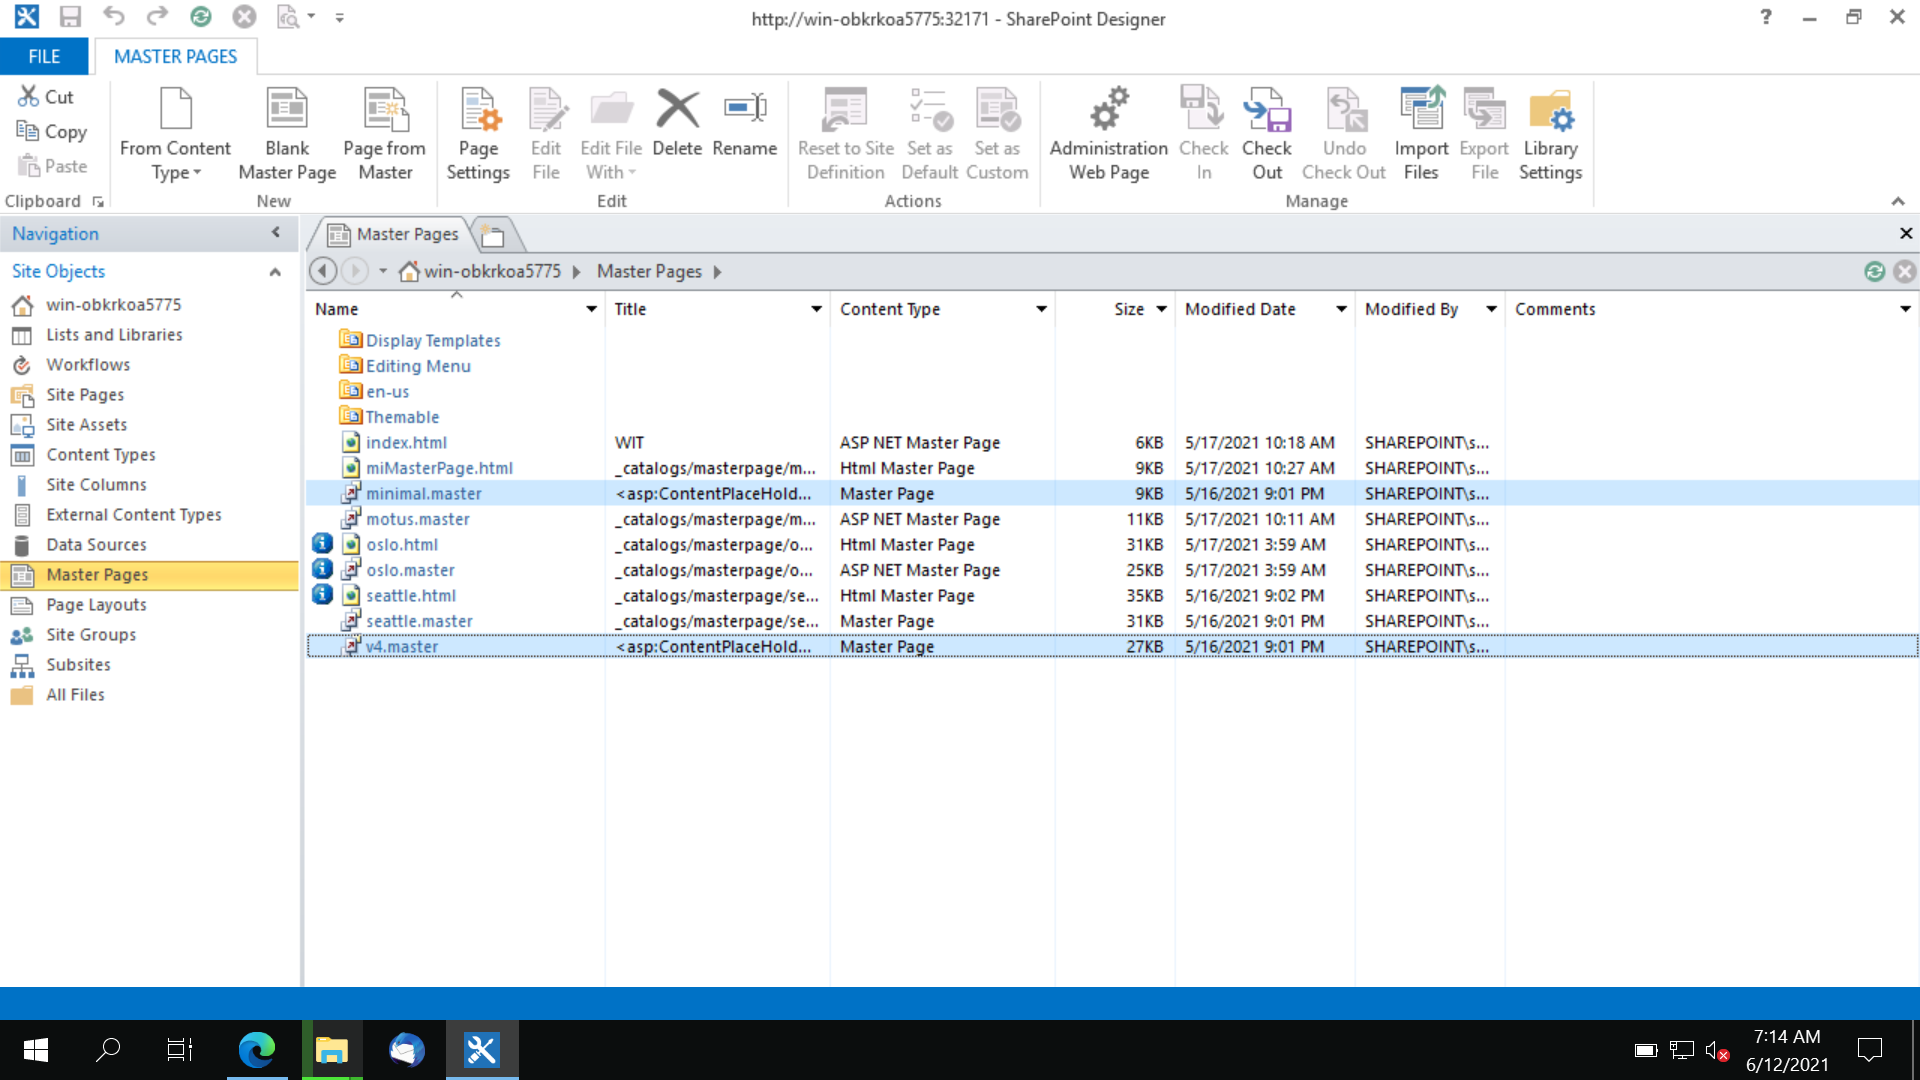This screenshot has width=1920, height=1080.
Task: Undo last action in title bar
Action: point(113,17)
